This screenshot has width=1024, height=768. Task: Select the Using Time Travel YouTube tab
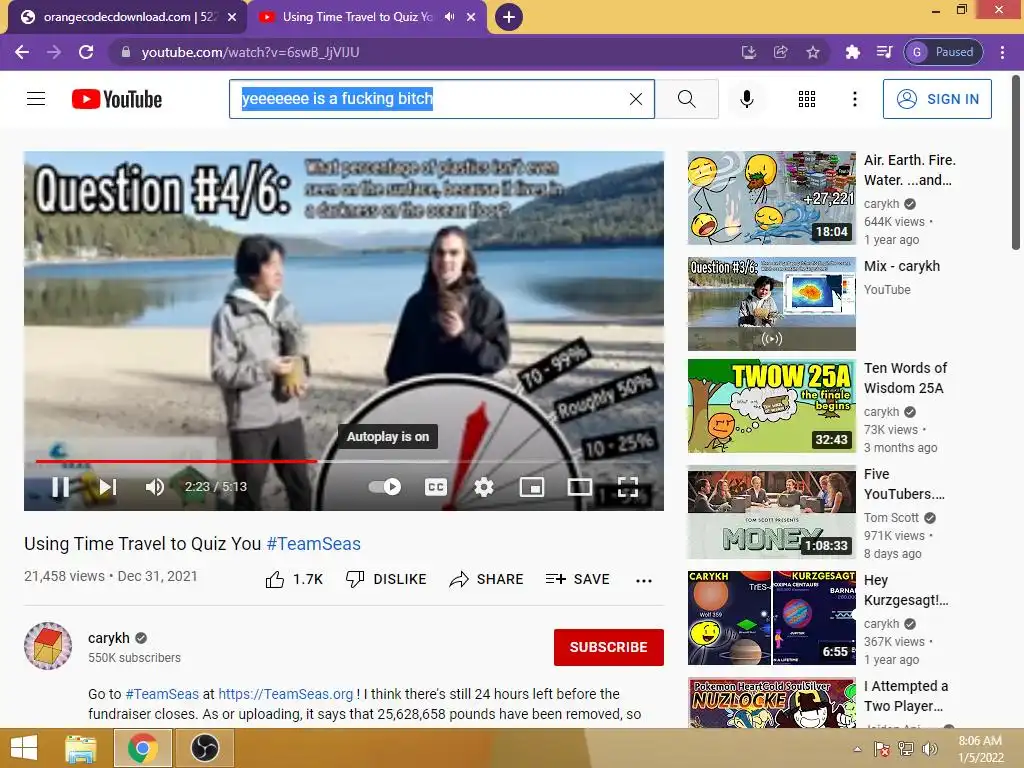(x=356, y=17)
